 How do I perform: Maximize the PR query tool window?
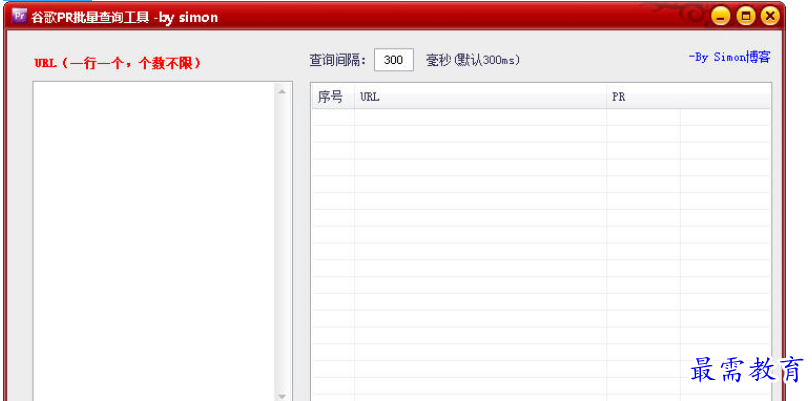click(745, 17)
